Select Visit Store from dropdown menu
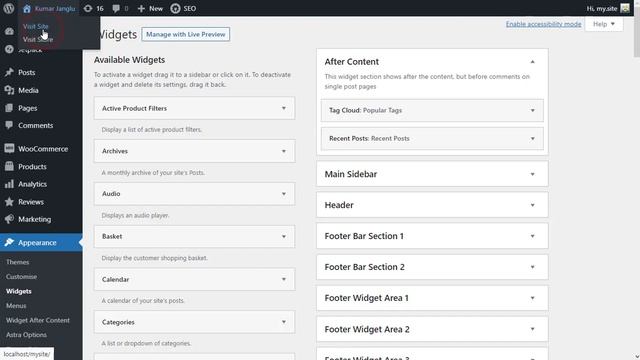The image size is (640, 360). pyautogui.click(x=38, y=39)
